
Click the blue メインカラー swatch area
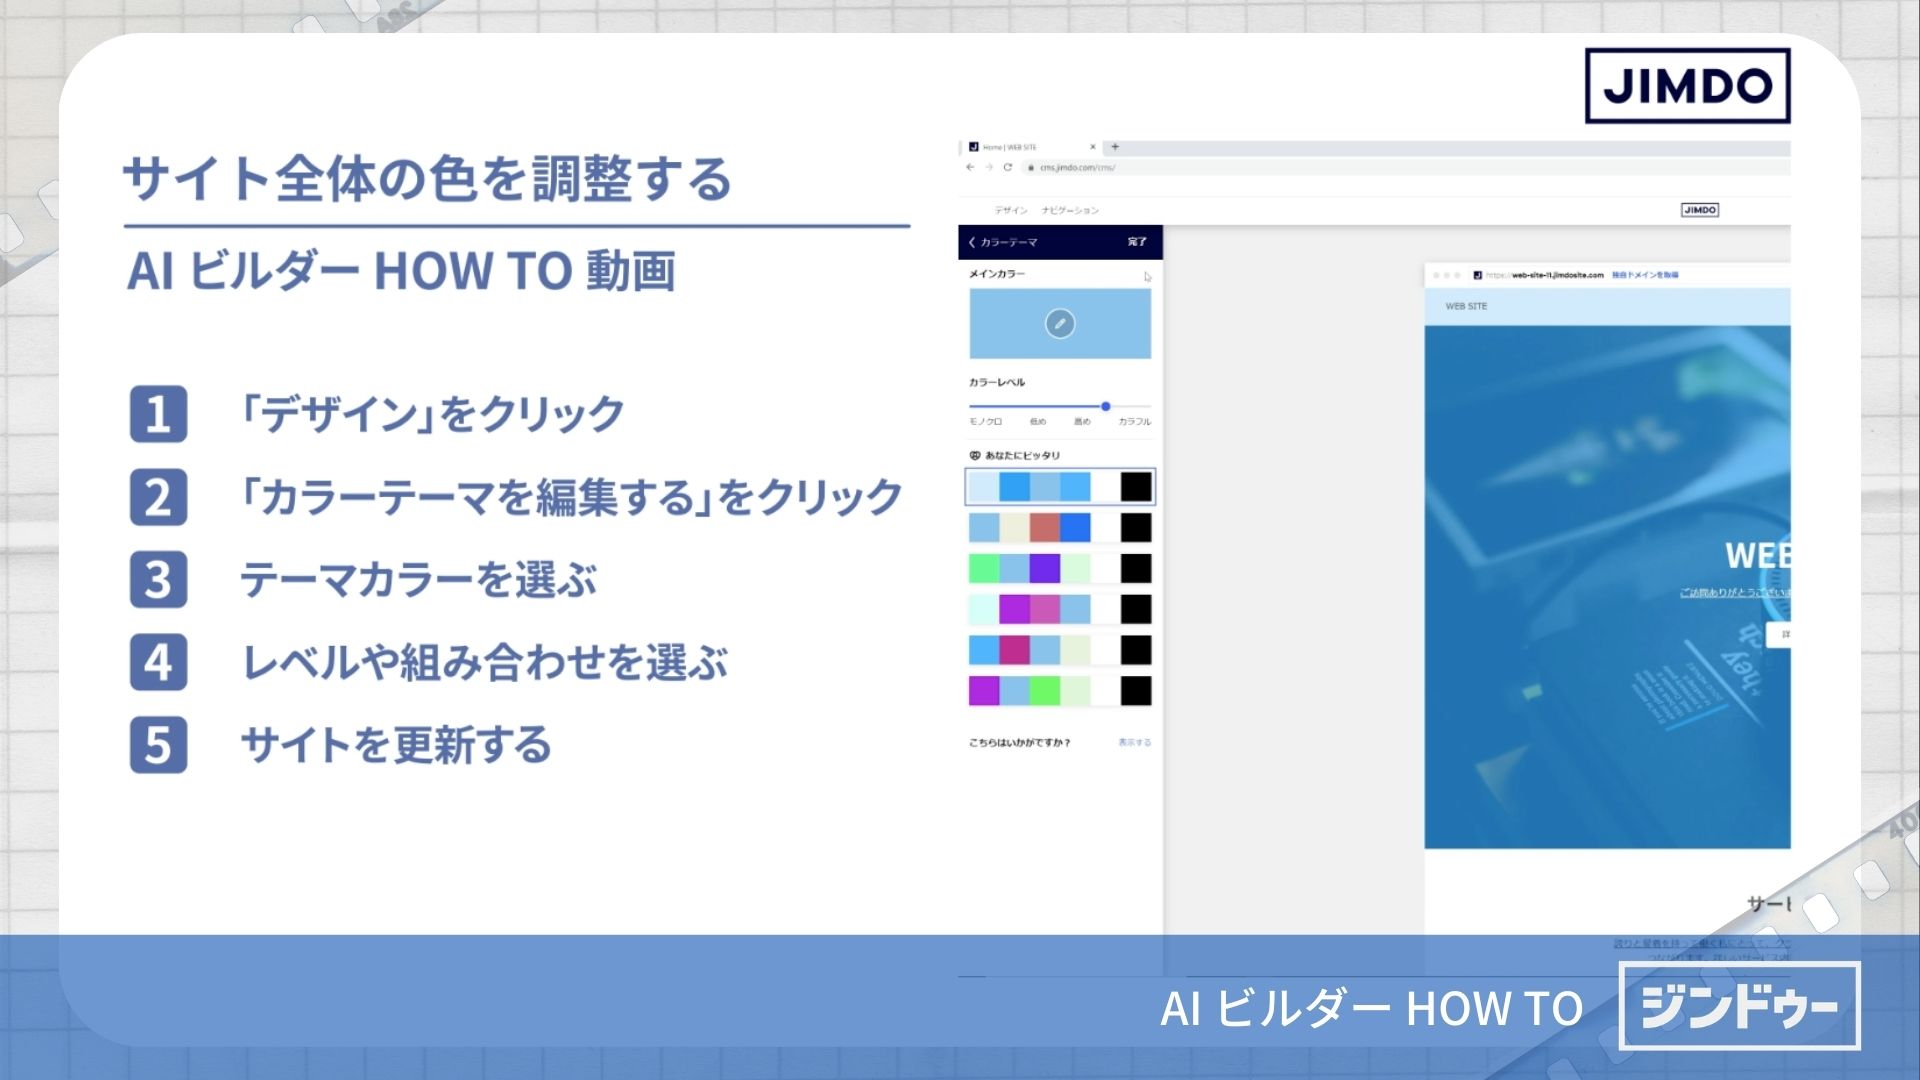(1060, 323)
